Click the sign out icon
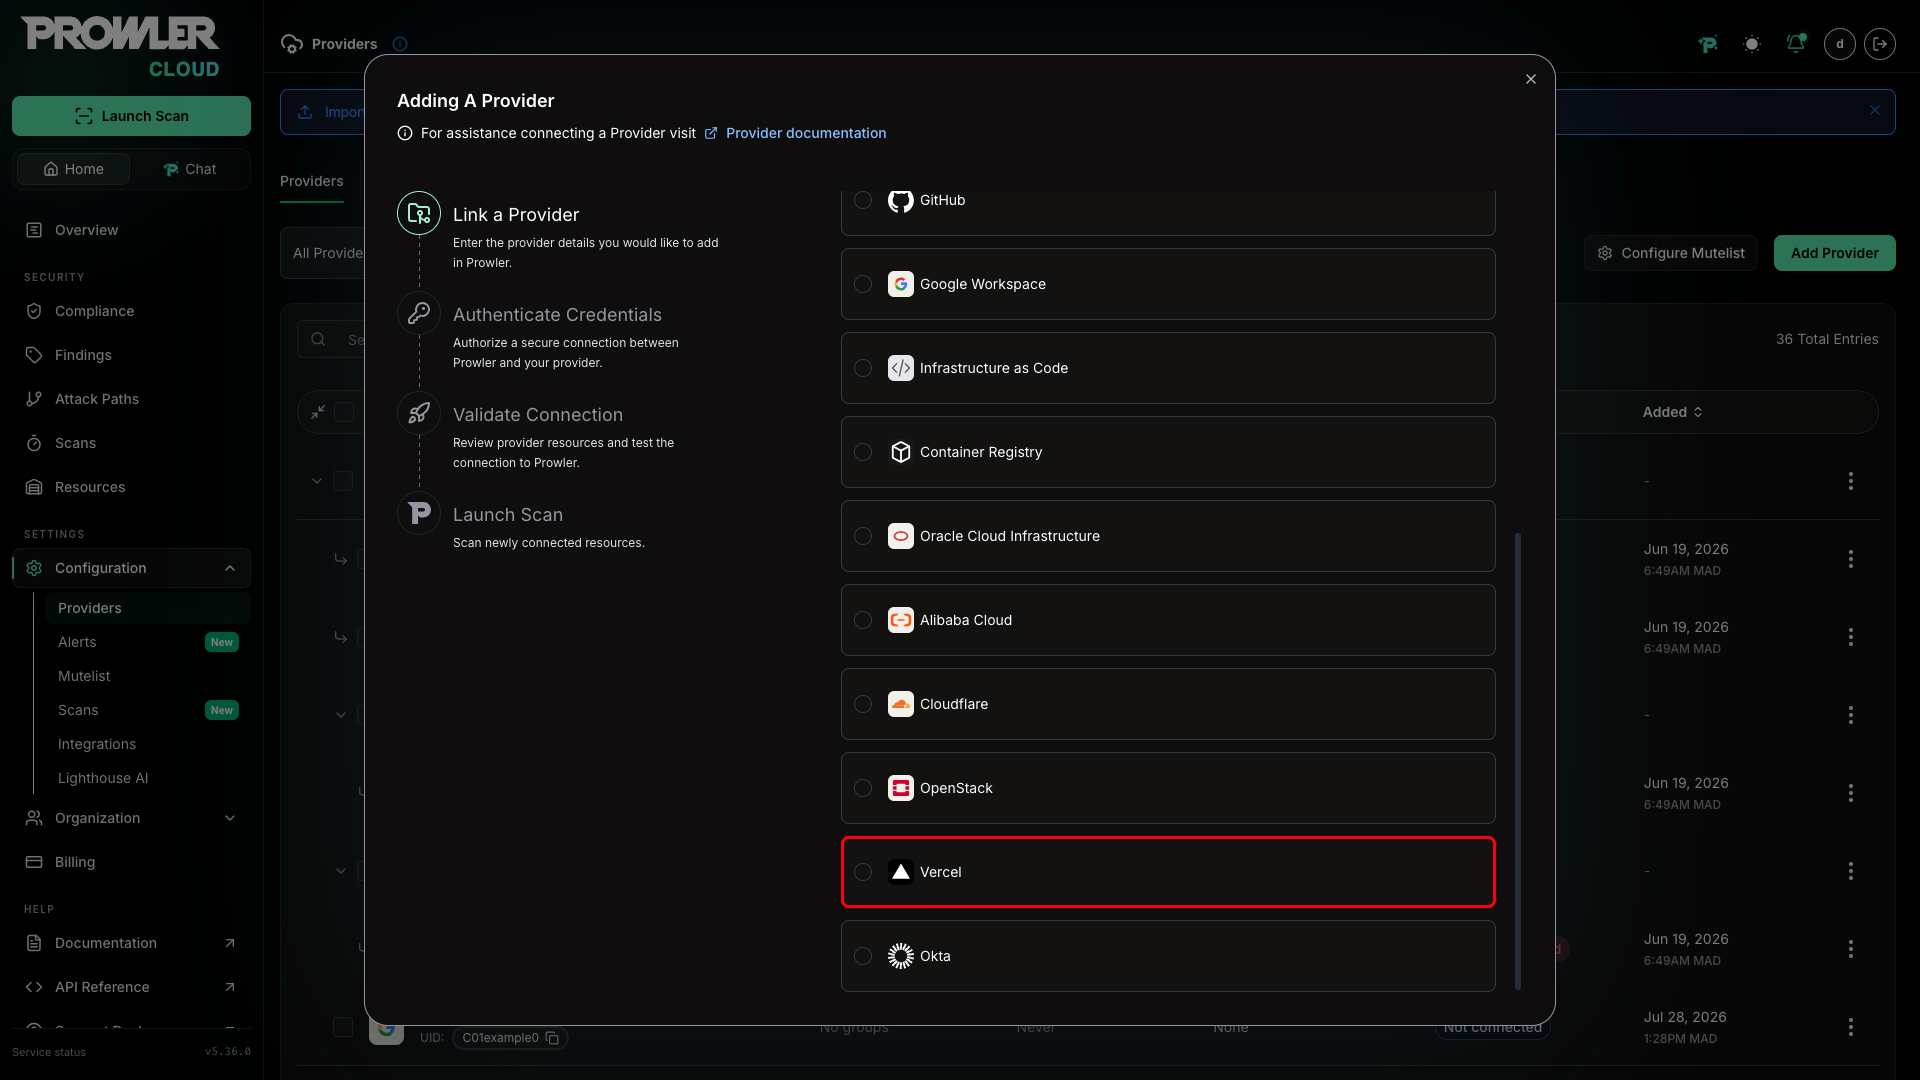Image resolution: width=1920 pixels, height=1080 pixels. [x=1880, y=44]
